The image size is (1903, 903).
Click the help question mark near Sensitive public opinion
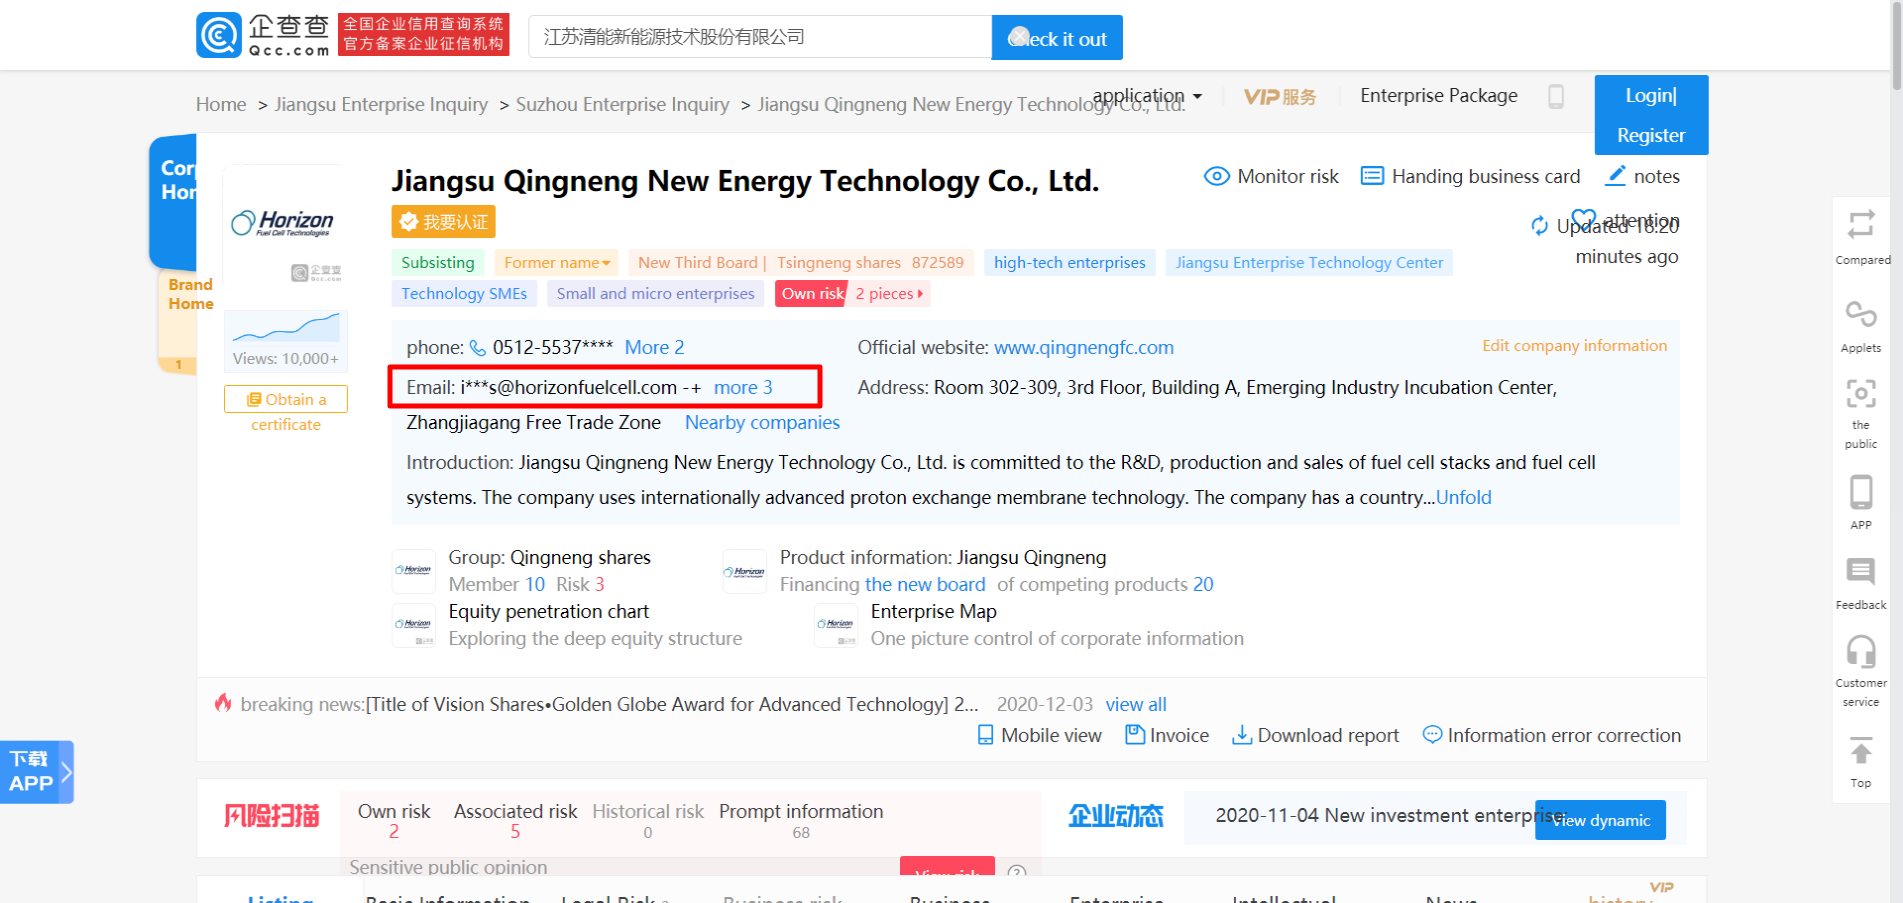pos(1017,872)
